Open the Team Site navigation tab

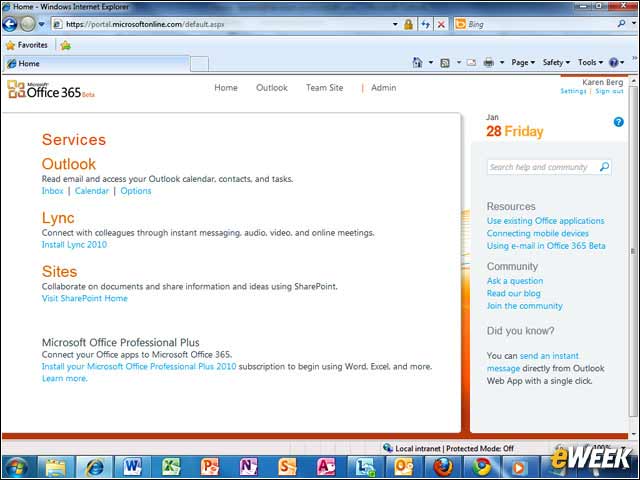click(x=324, y=88)
